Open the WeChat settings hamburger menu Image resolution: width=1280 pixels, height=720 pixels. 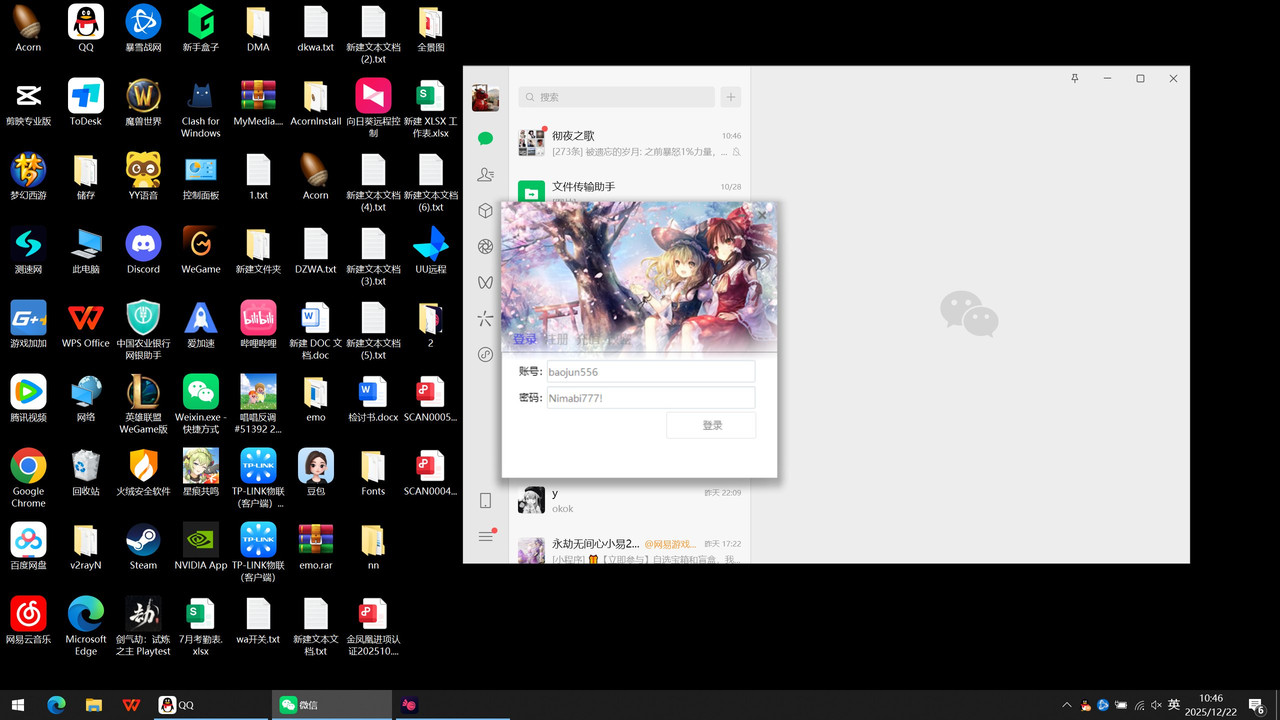pos(486,536)
